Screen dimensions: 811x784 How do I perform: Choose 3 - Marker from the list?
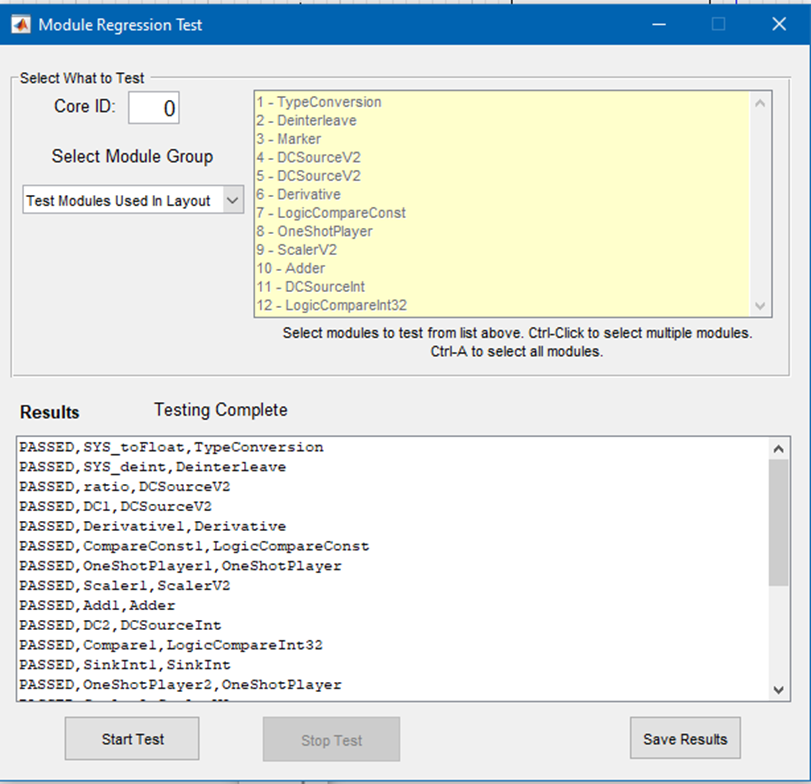289,139
